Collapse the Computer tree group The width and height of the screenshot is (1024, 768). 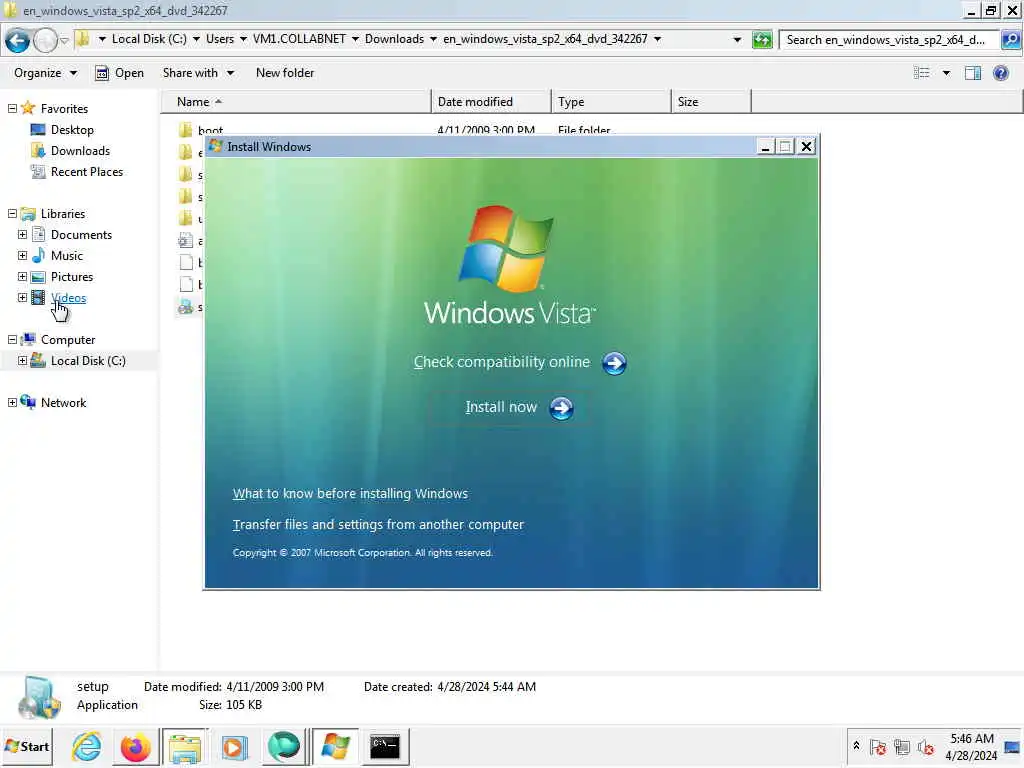[12, 340]
